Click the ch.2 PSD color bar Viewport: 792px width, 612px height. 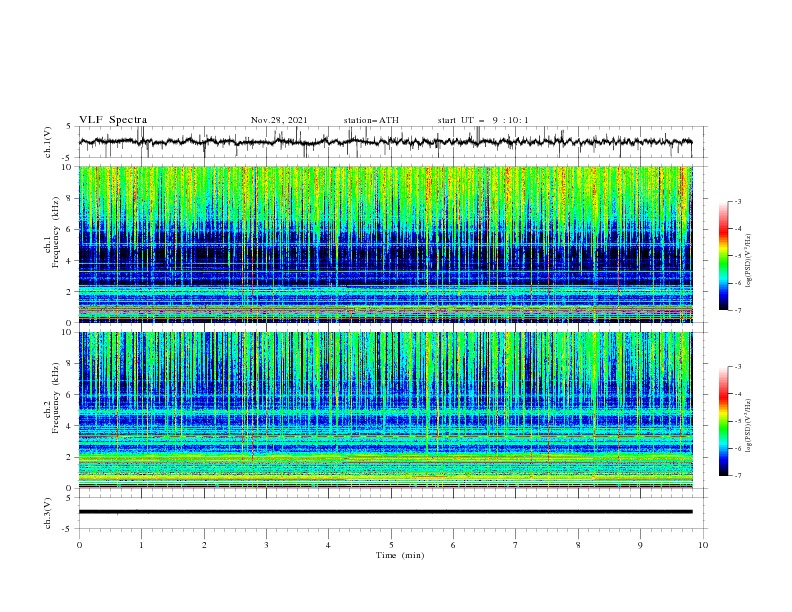pyautogui.click(x=723, y=421)
